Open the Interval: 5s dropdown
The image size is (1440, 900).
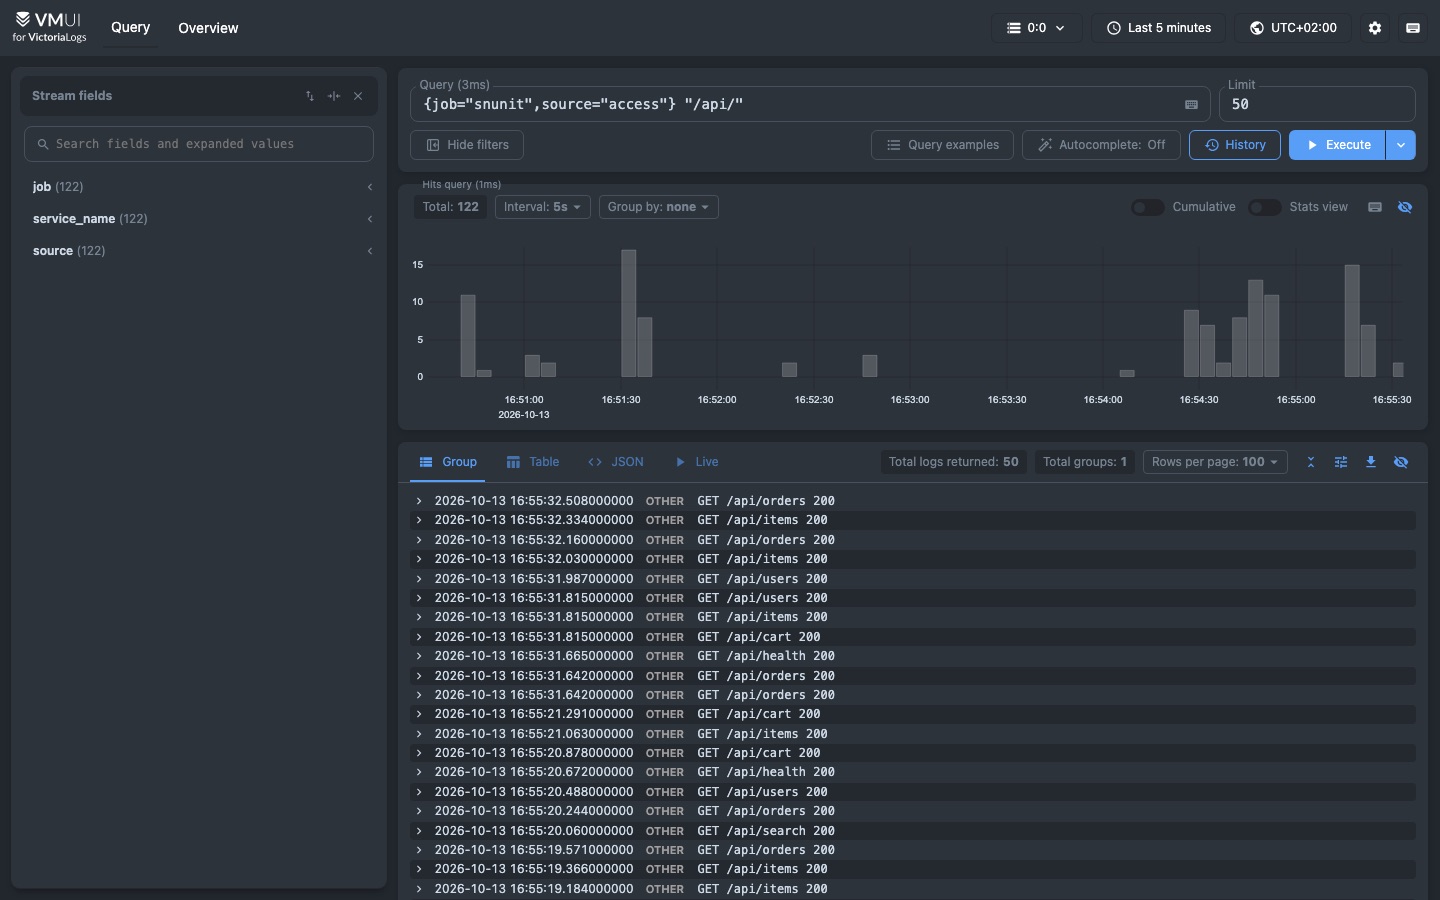point(543,207)
